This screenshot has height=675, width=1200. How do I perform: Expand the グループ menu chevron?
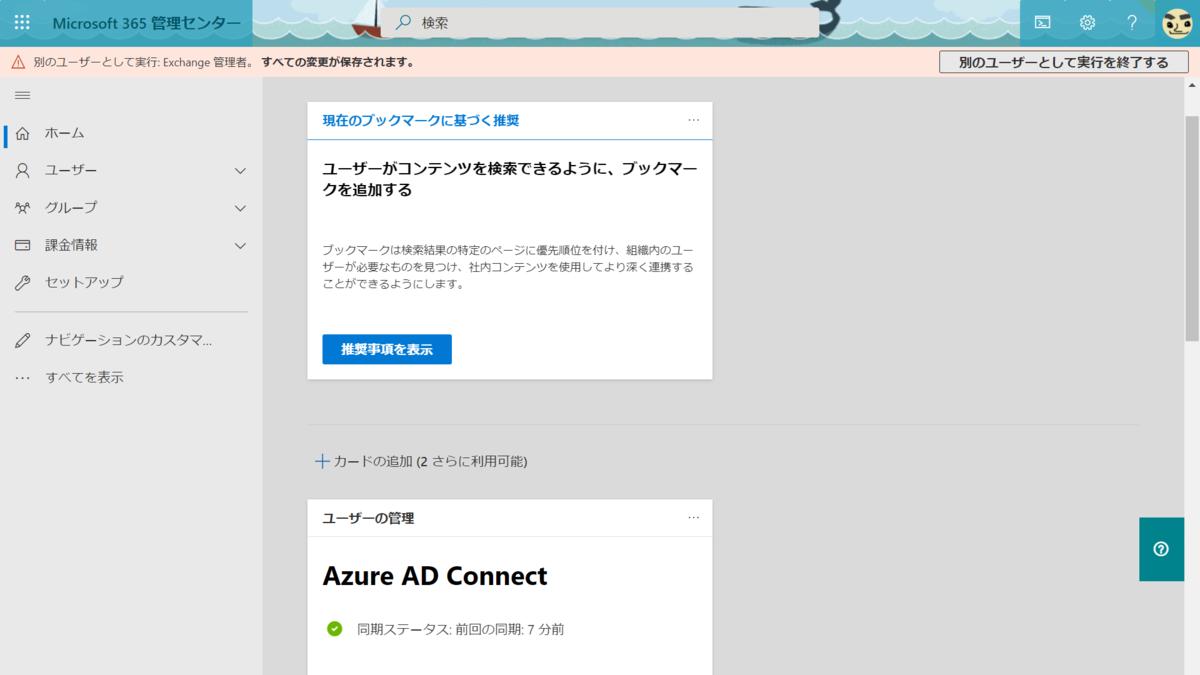coord(240,208)
